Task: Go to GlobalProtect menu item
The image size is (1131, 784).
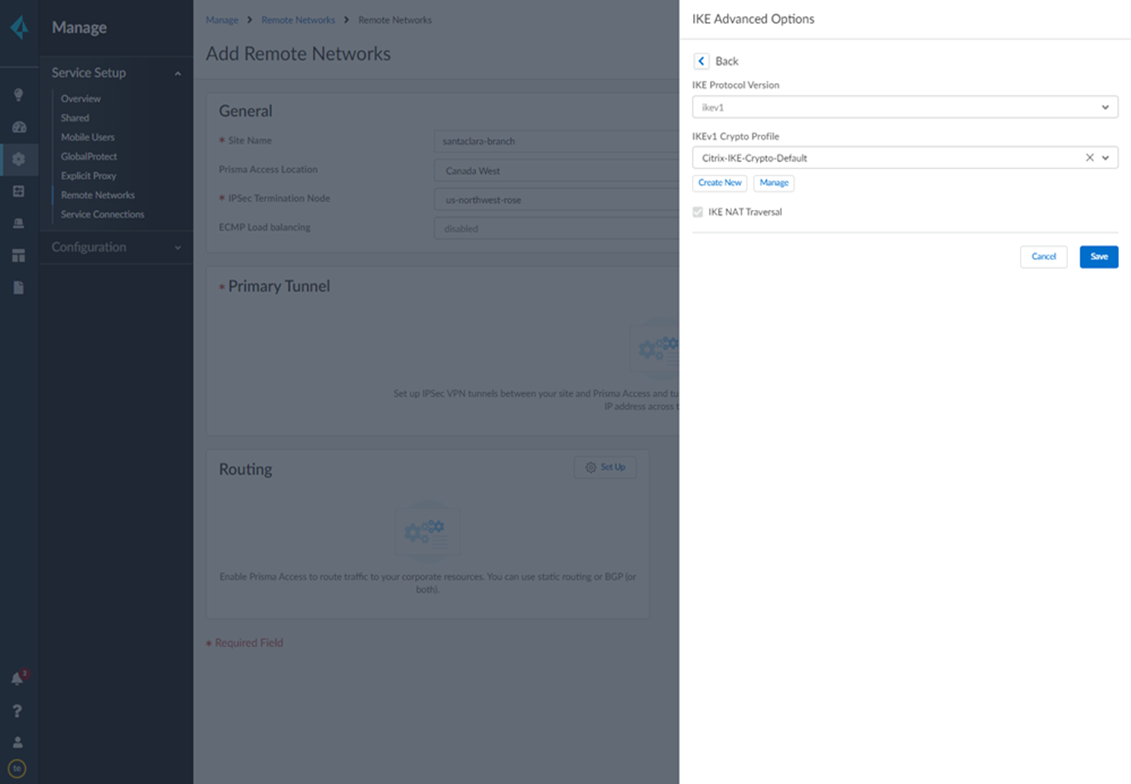Action: point(89,156)
